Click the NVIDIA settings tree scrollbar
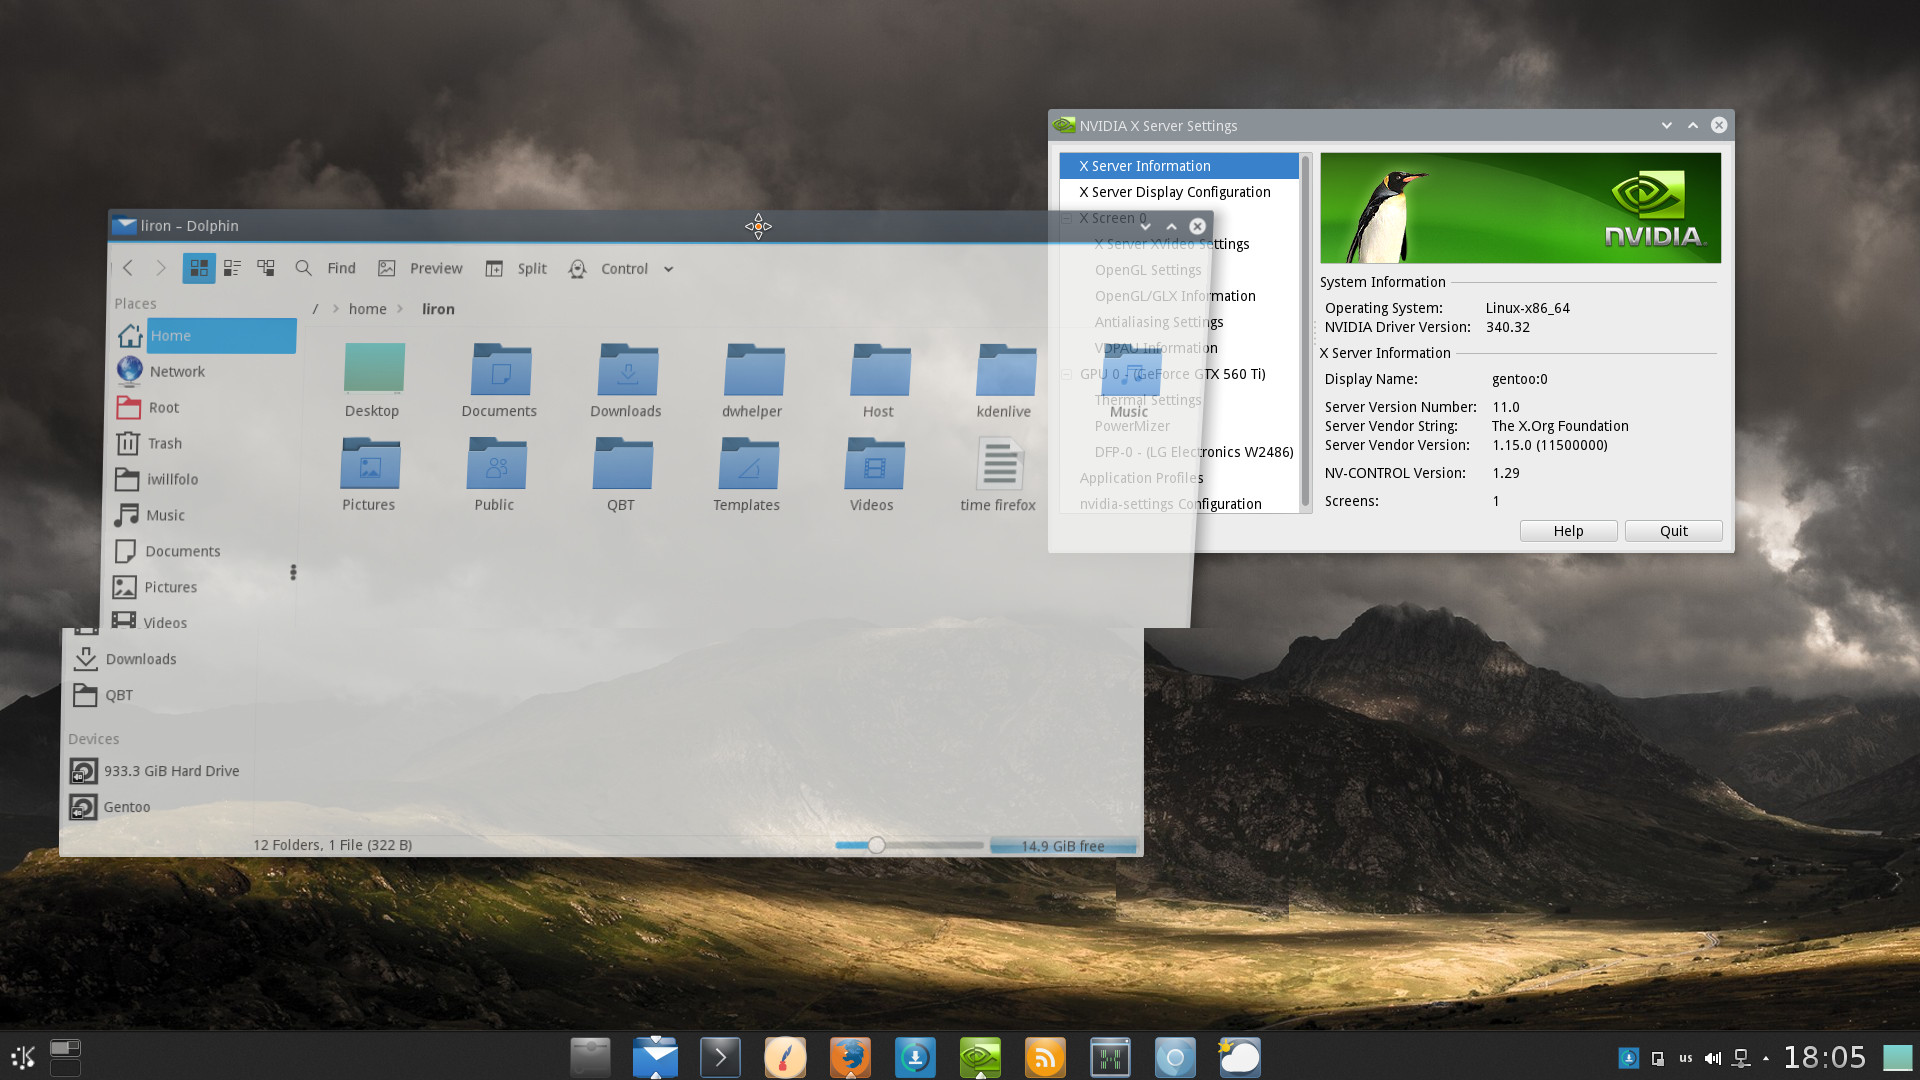This screenshot has height=1080, width=1920. (1305, 330)
